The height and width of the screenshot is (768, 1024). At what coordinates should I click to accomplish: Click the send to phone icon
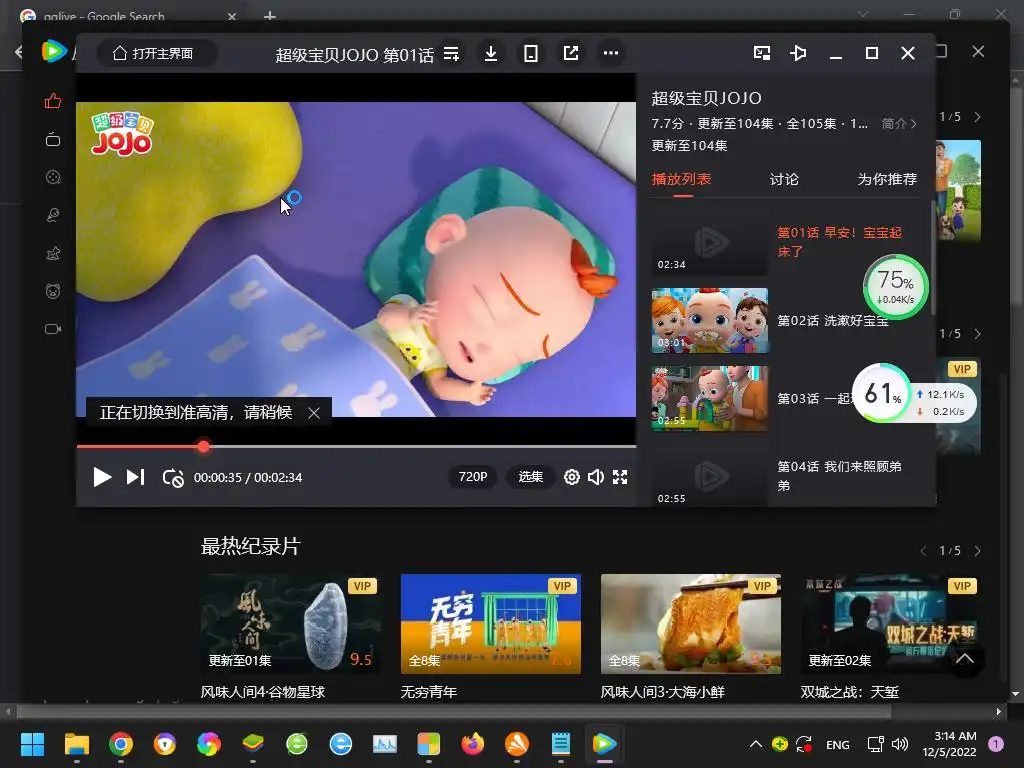point(531,54)
